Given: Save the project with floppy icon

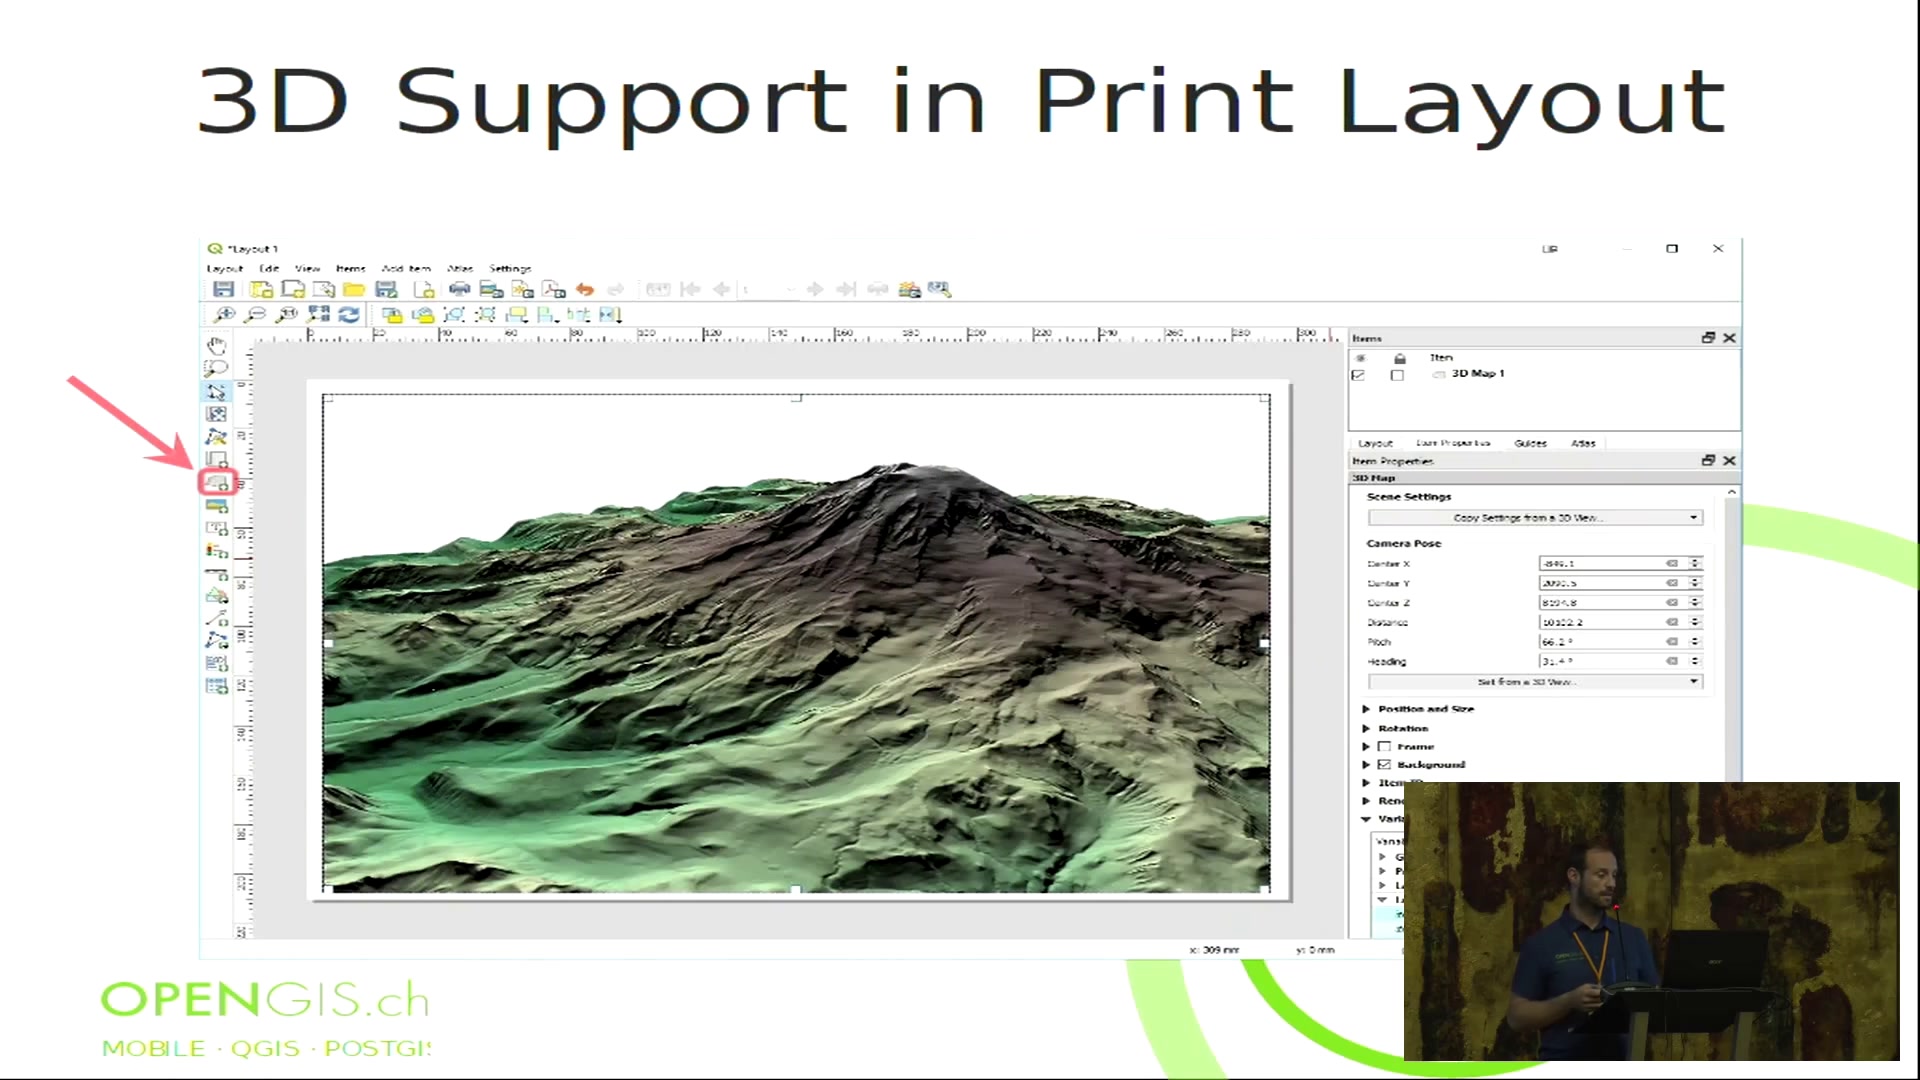Looking at the screenshot, I should point(223,289).
